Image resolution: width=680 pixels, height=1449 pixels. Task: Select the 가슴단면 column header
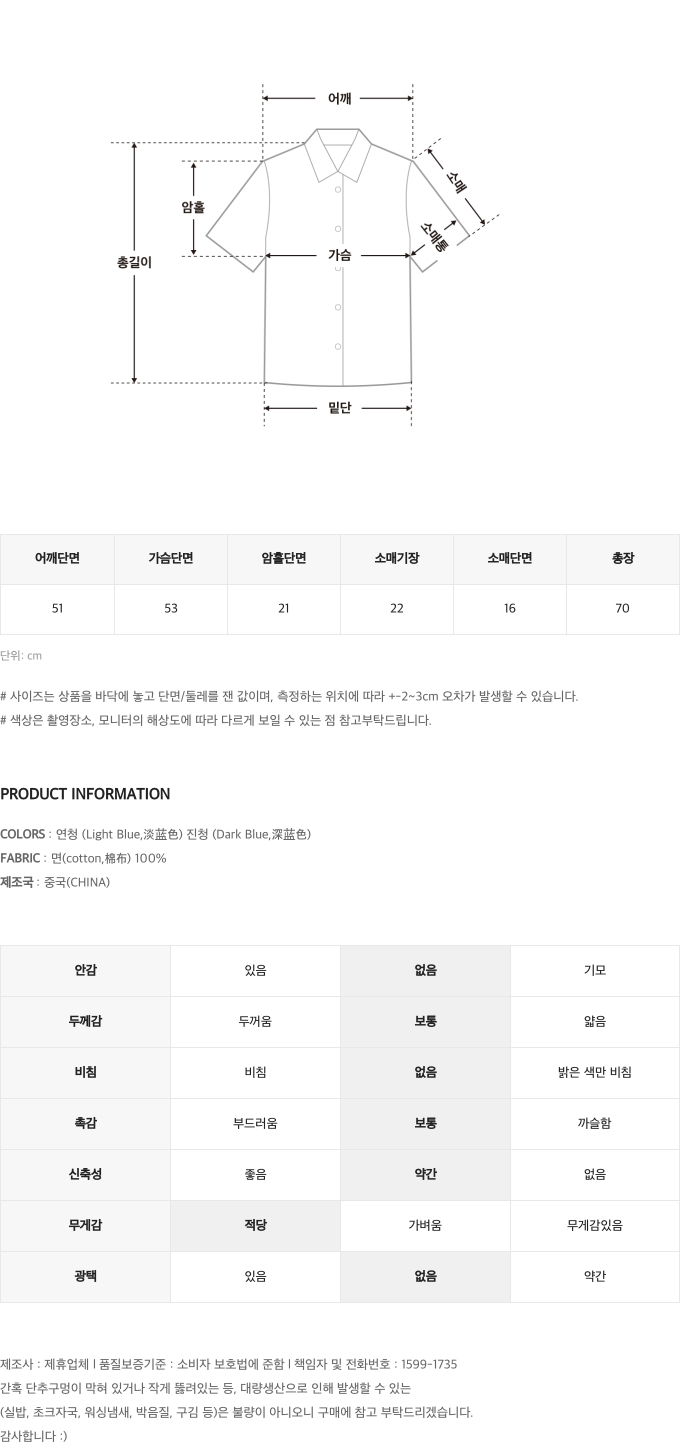tap(171, 559)
